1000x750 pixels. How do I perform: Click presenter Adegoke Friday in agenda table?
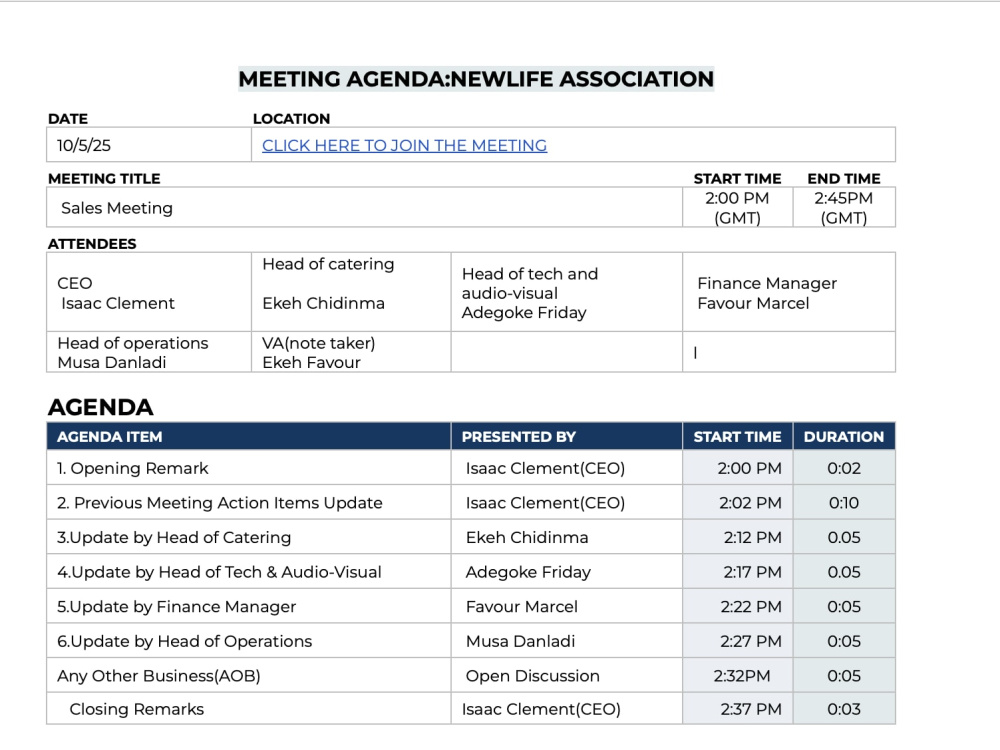(x=566, y=571)
